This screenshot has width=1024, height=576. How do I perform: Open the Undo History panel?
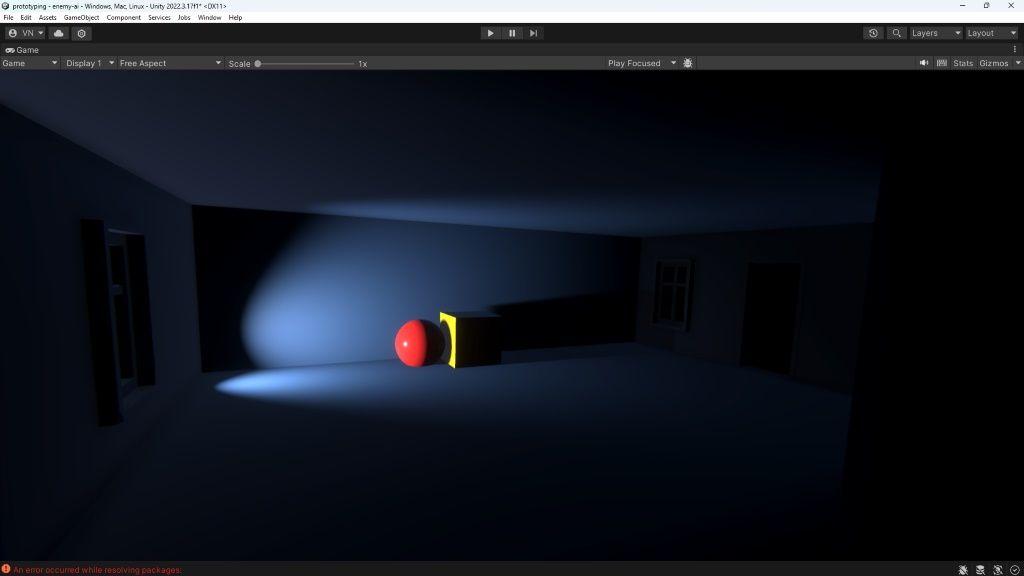click(x=873, y=32)
